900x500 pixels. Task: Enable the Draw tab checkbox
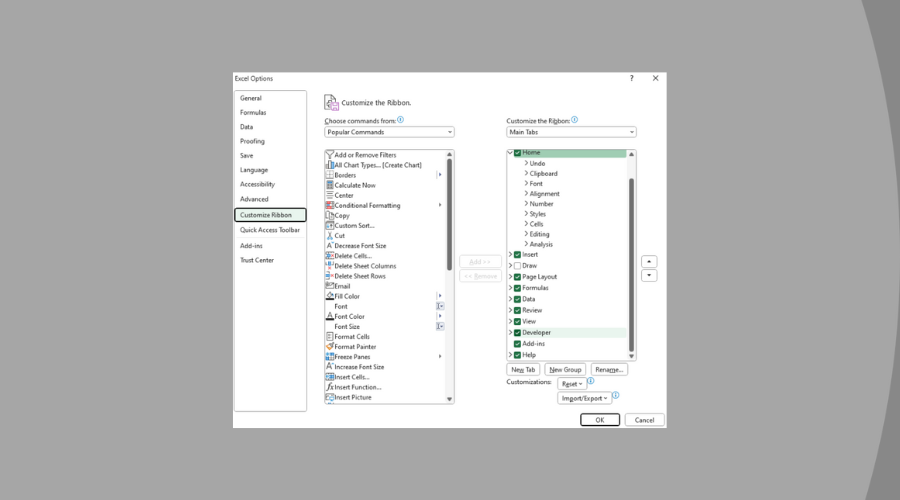(x=517, y=266)
